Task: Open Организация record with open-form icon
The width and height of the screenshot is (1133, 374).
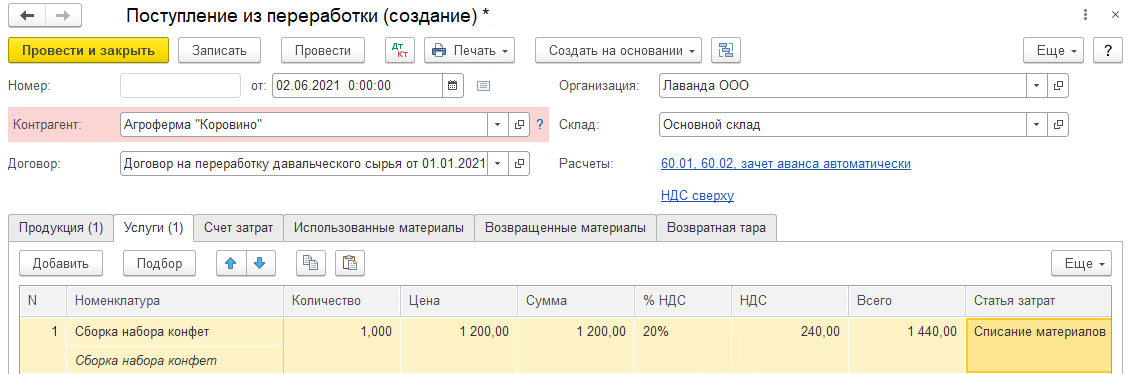Action: pyautogui.click(x=1058, y=85)
